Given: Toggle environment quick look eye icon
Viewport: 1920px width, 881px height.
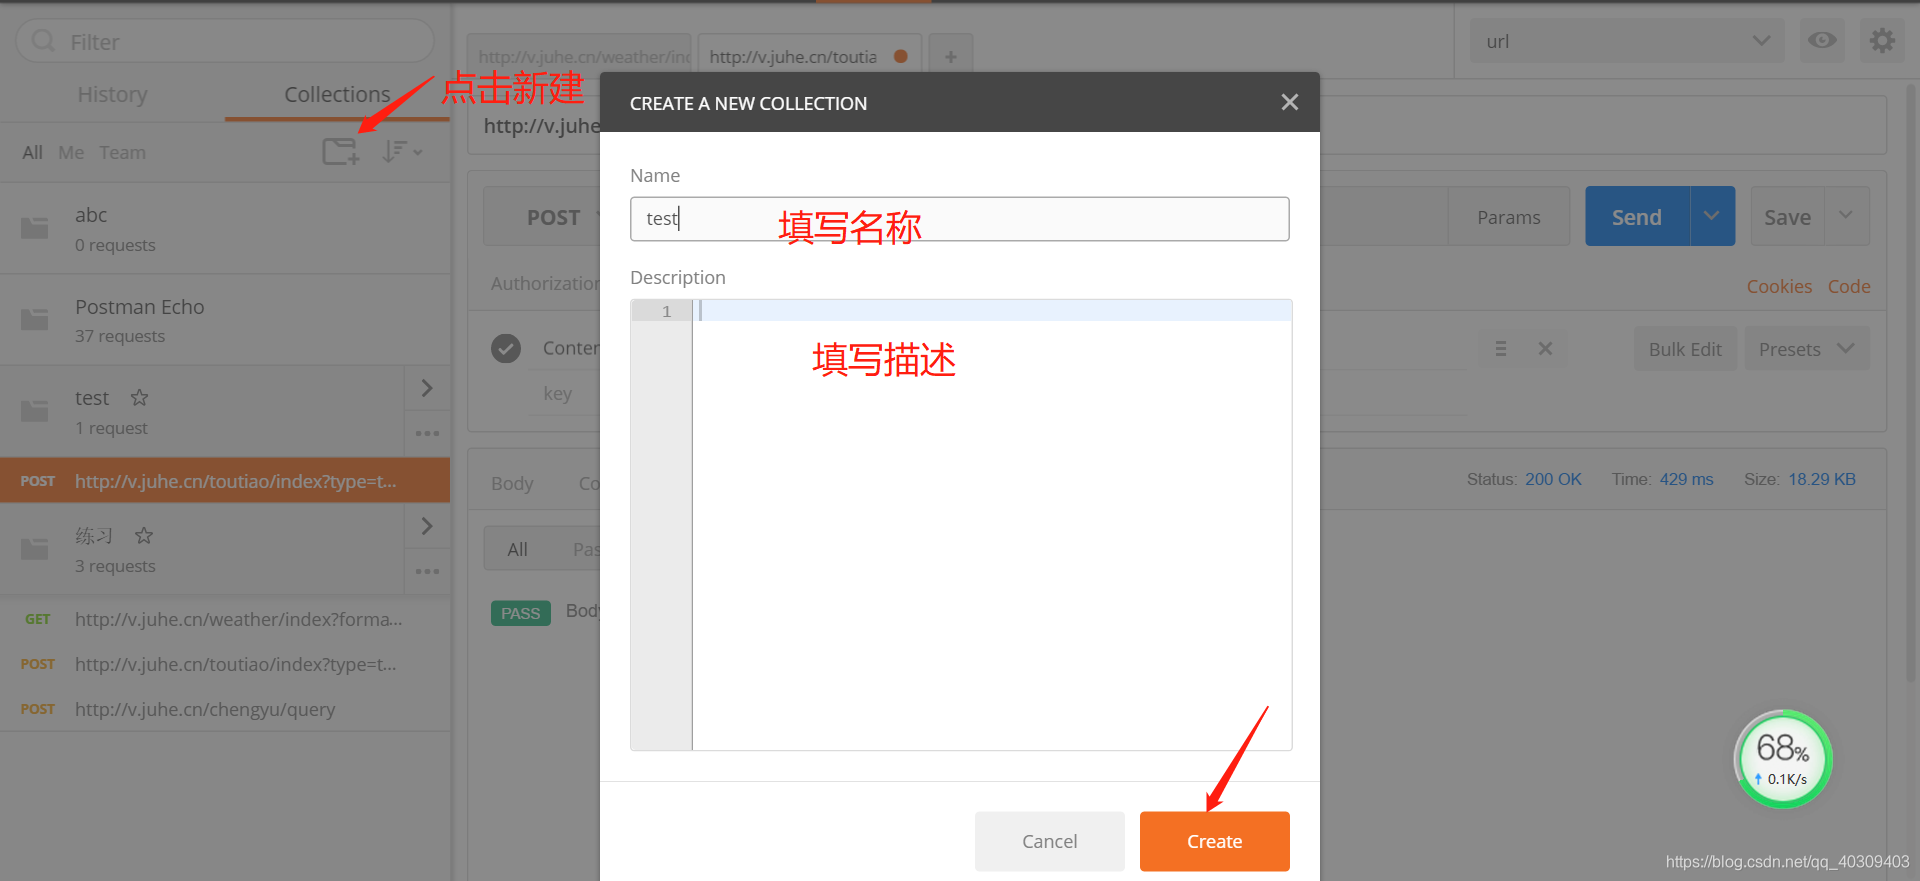Looking at the screenshot, I should coord(1822,41).
